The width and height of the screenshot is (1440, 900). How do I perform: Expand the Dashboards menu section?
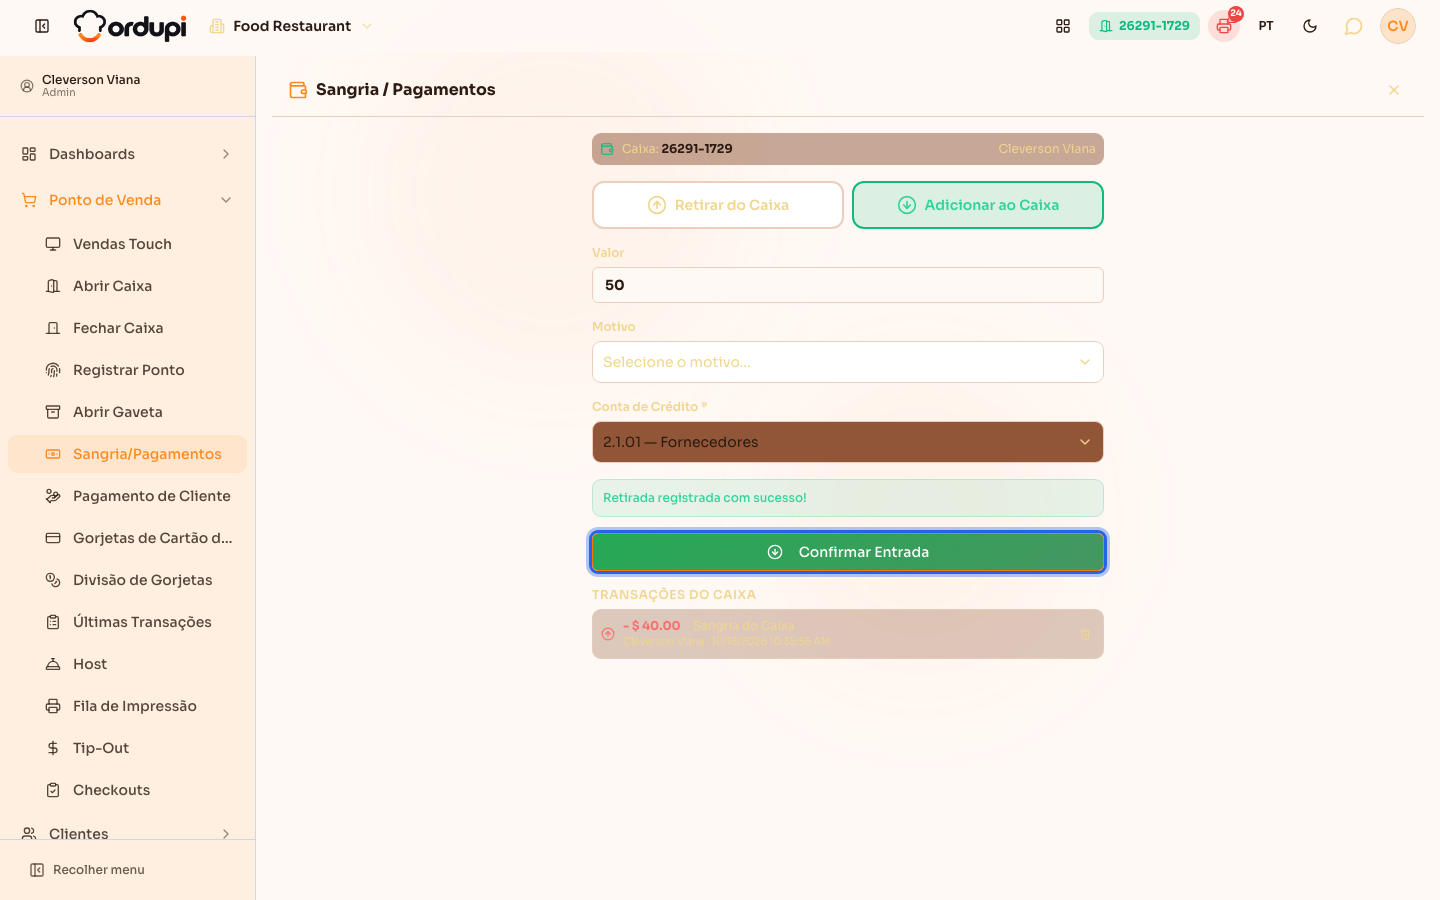point(127,154)
